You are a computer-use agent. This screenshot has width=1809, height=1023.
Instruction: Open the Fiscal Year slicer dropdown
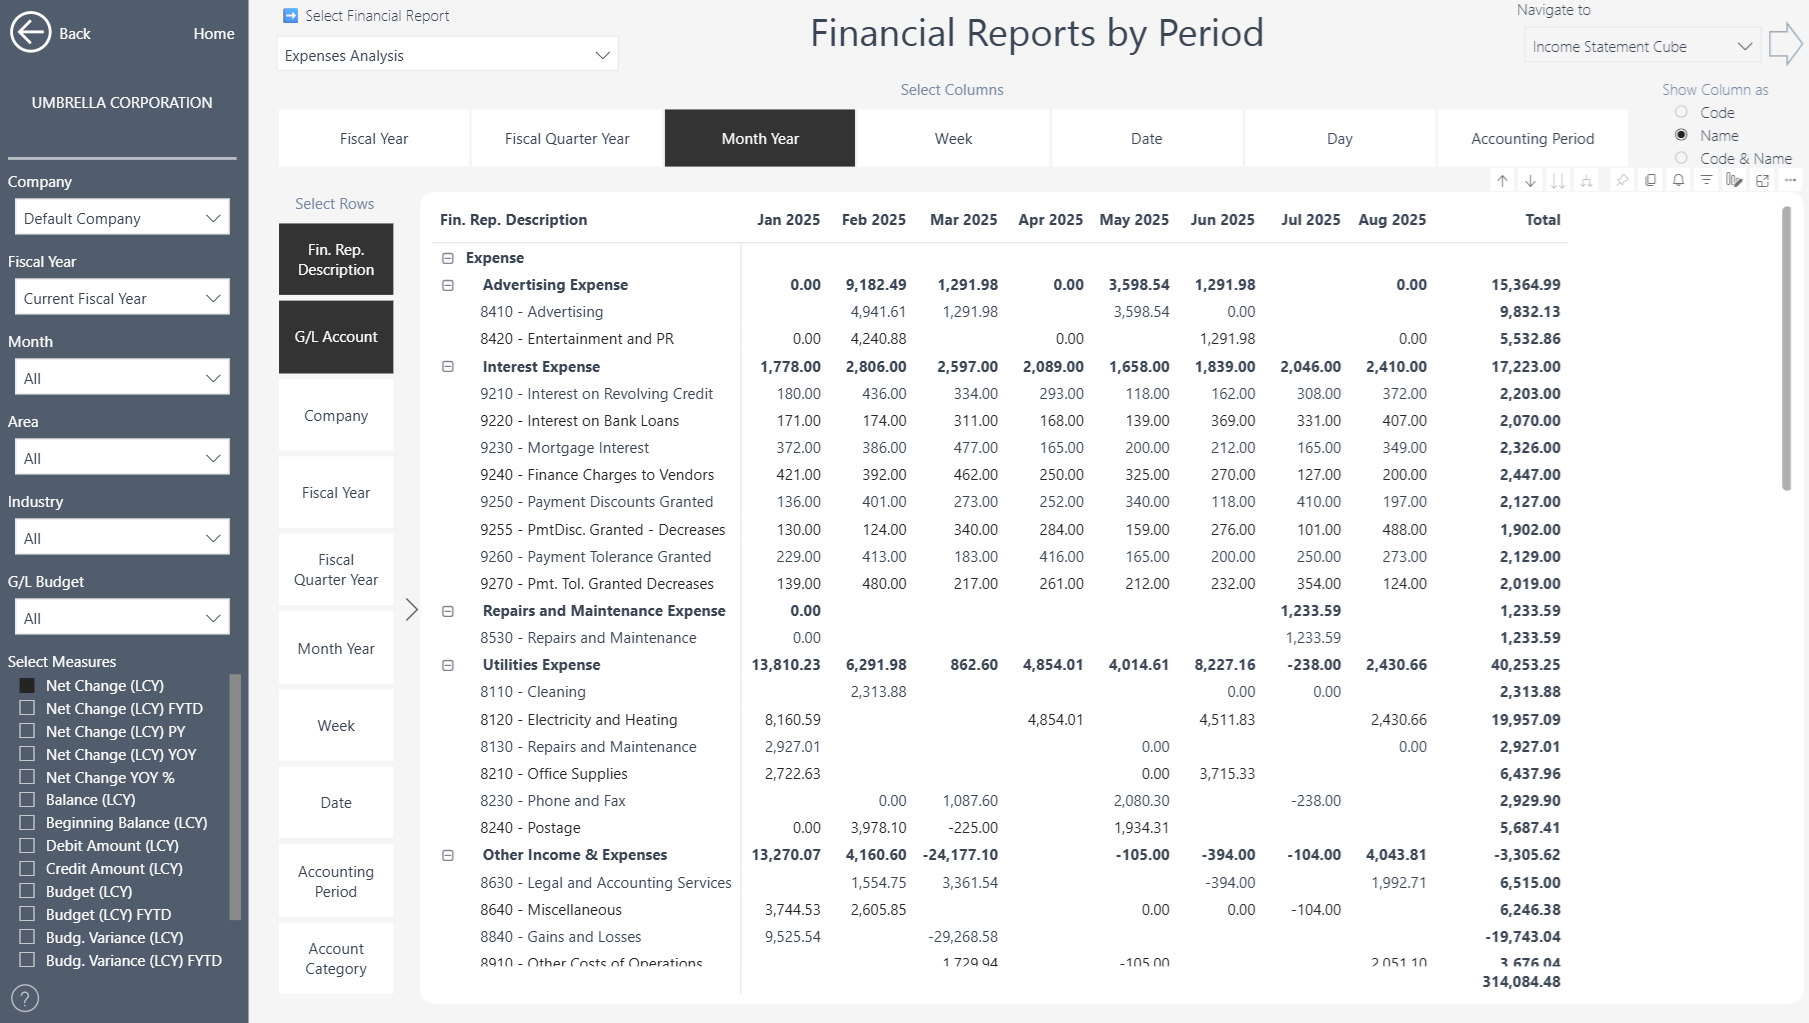(x=121, y=298)
